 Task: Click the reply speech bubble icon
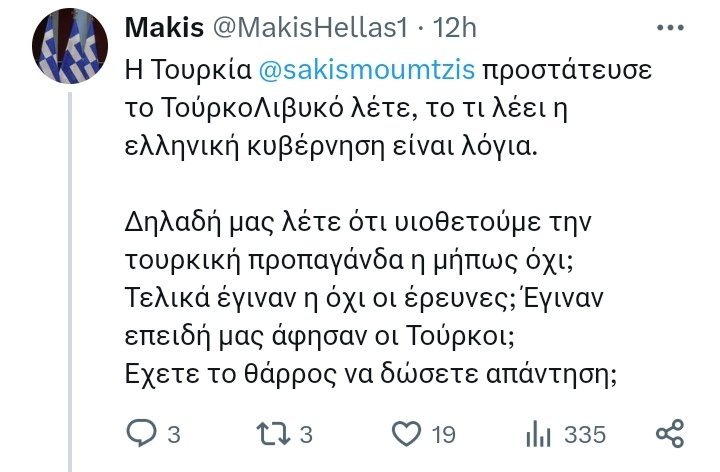140,434
